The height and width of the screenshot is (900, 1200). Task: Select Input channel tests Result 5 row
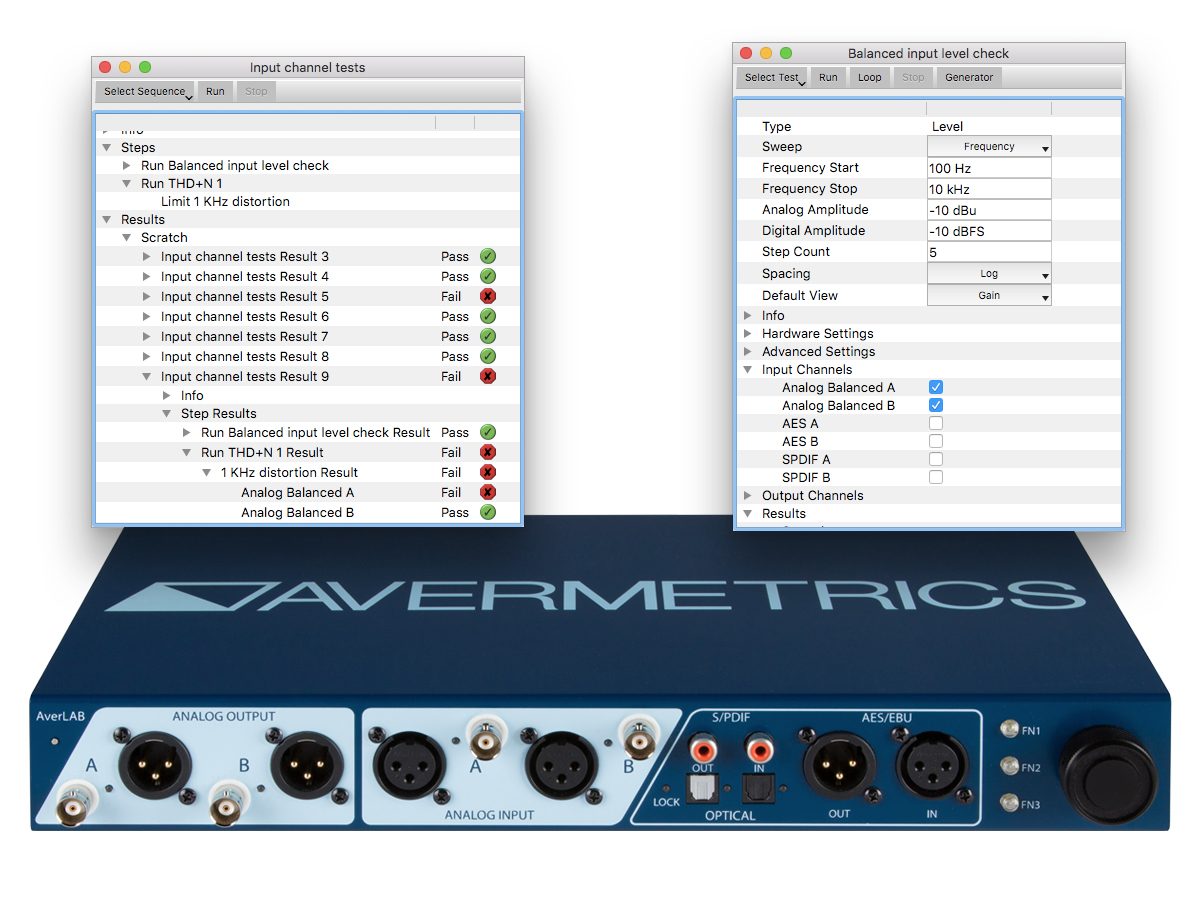pyautogui.click(x=308, y=296)
